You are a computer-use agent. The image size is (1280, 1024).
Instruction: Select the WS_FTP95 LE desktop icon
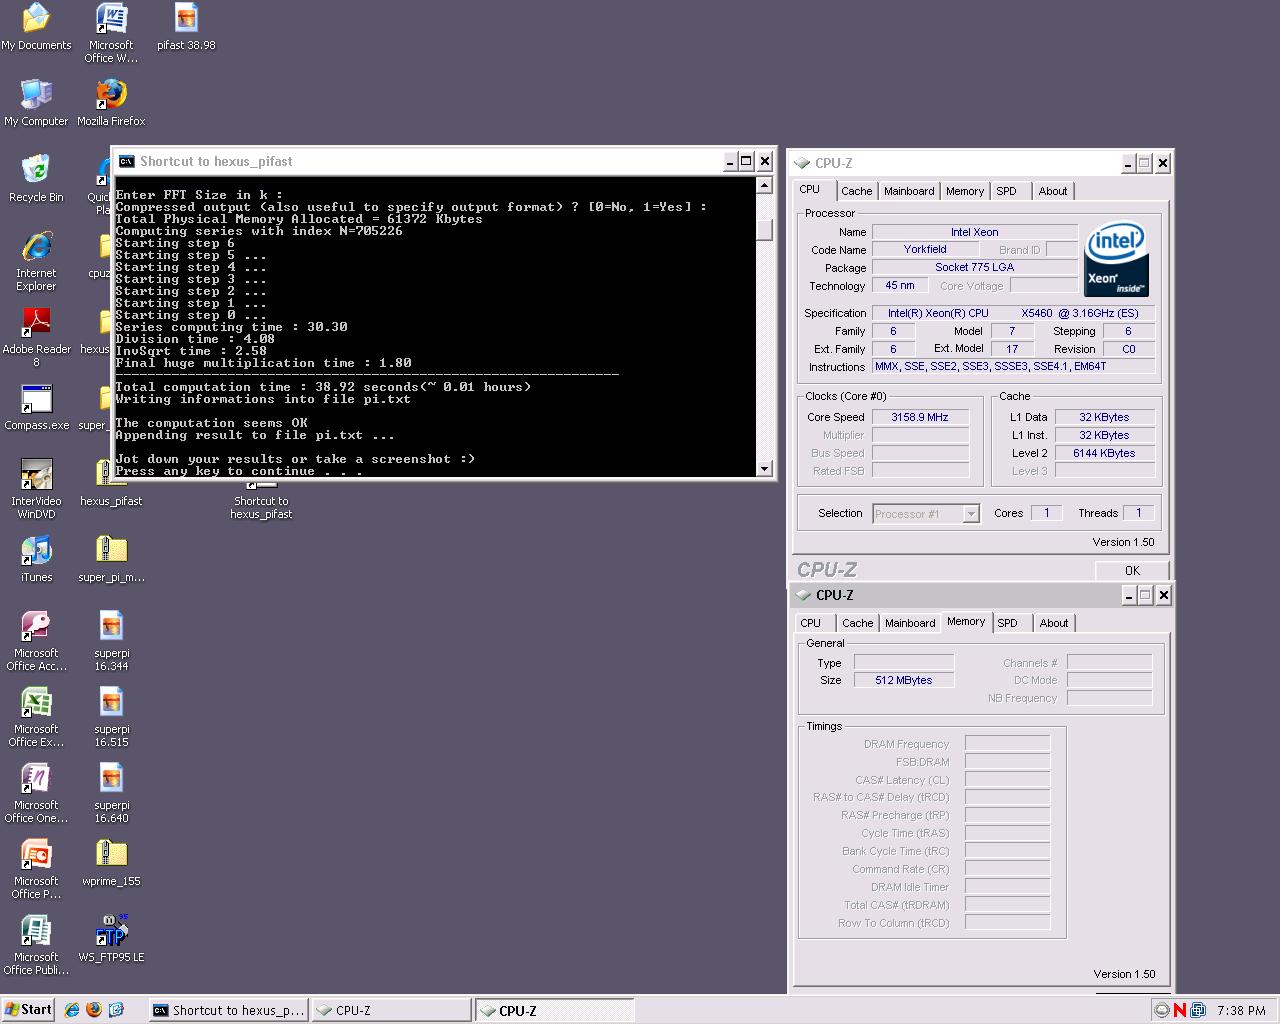click(111, 939)
